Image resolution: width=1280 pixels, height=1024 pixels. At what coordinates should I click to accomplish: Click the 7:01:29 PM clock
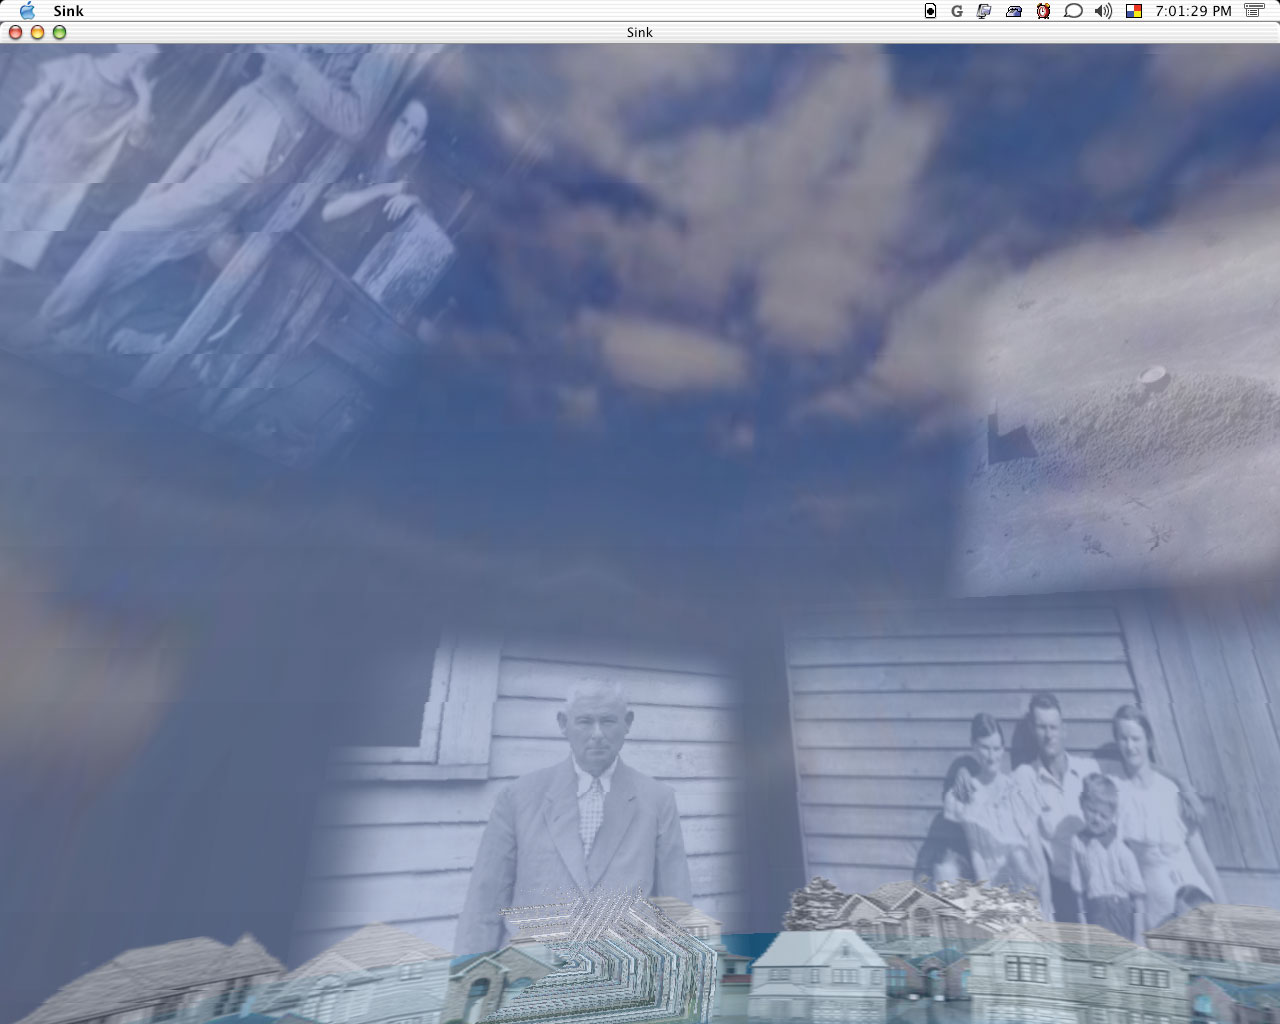pos(1192,11)
